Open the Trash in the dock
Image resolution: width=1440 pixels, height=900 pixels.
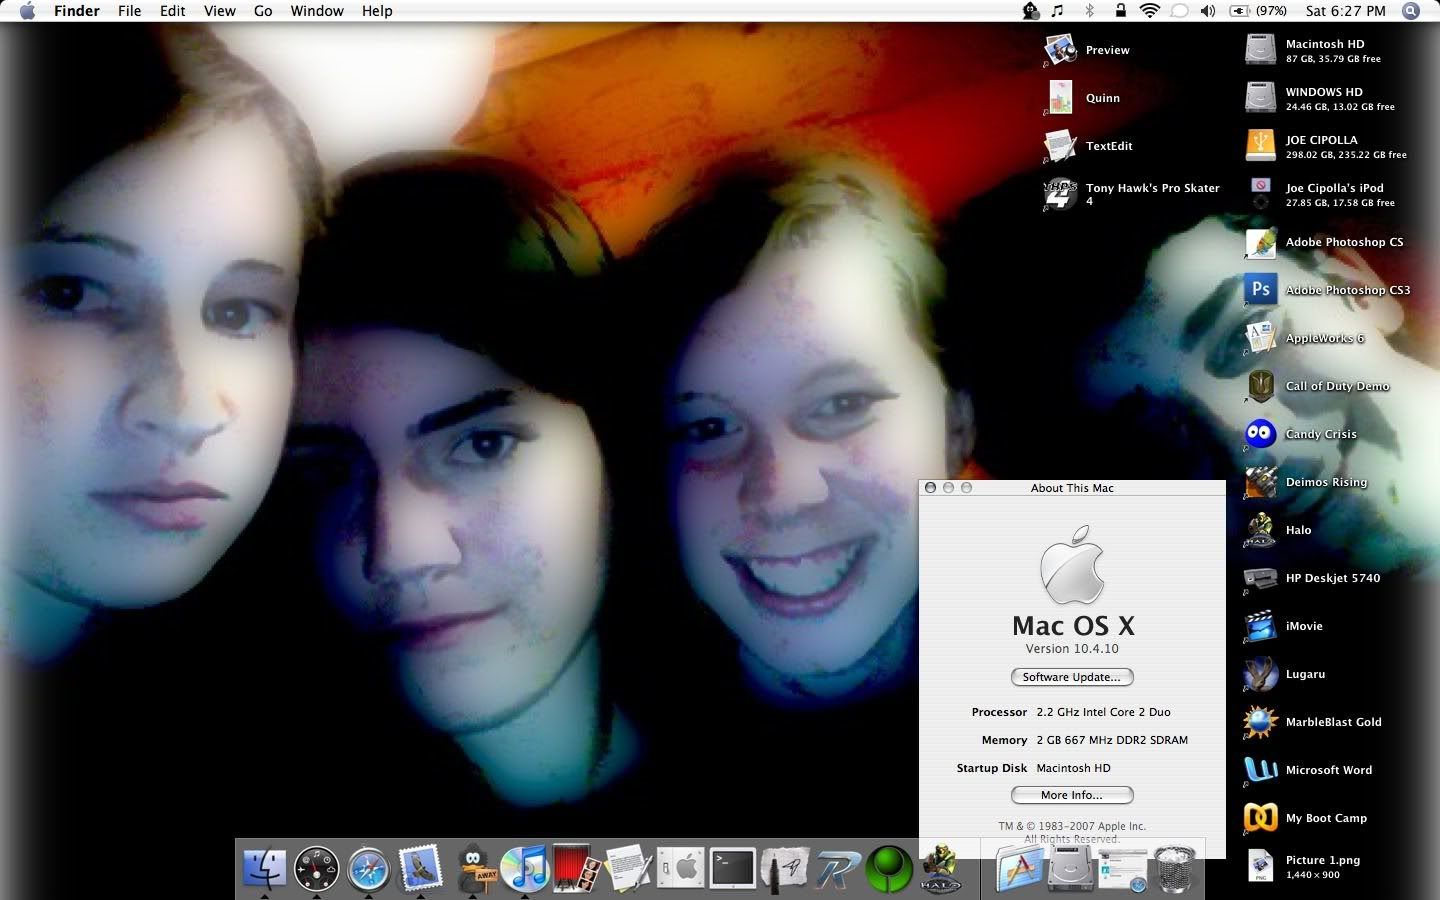point(1175,868)
